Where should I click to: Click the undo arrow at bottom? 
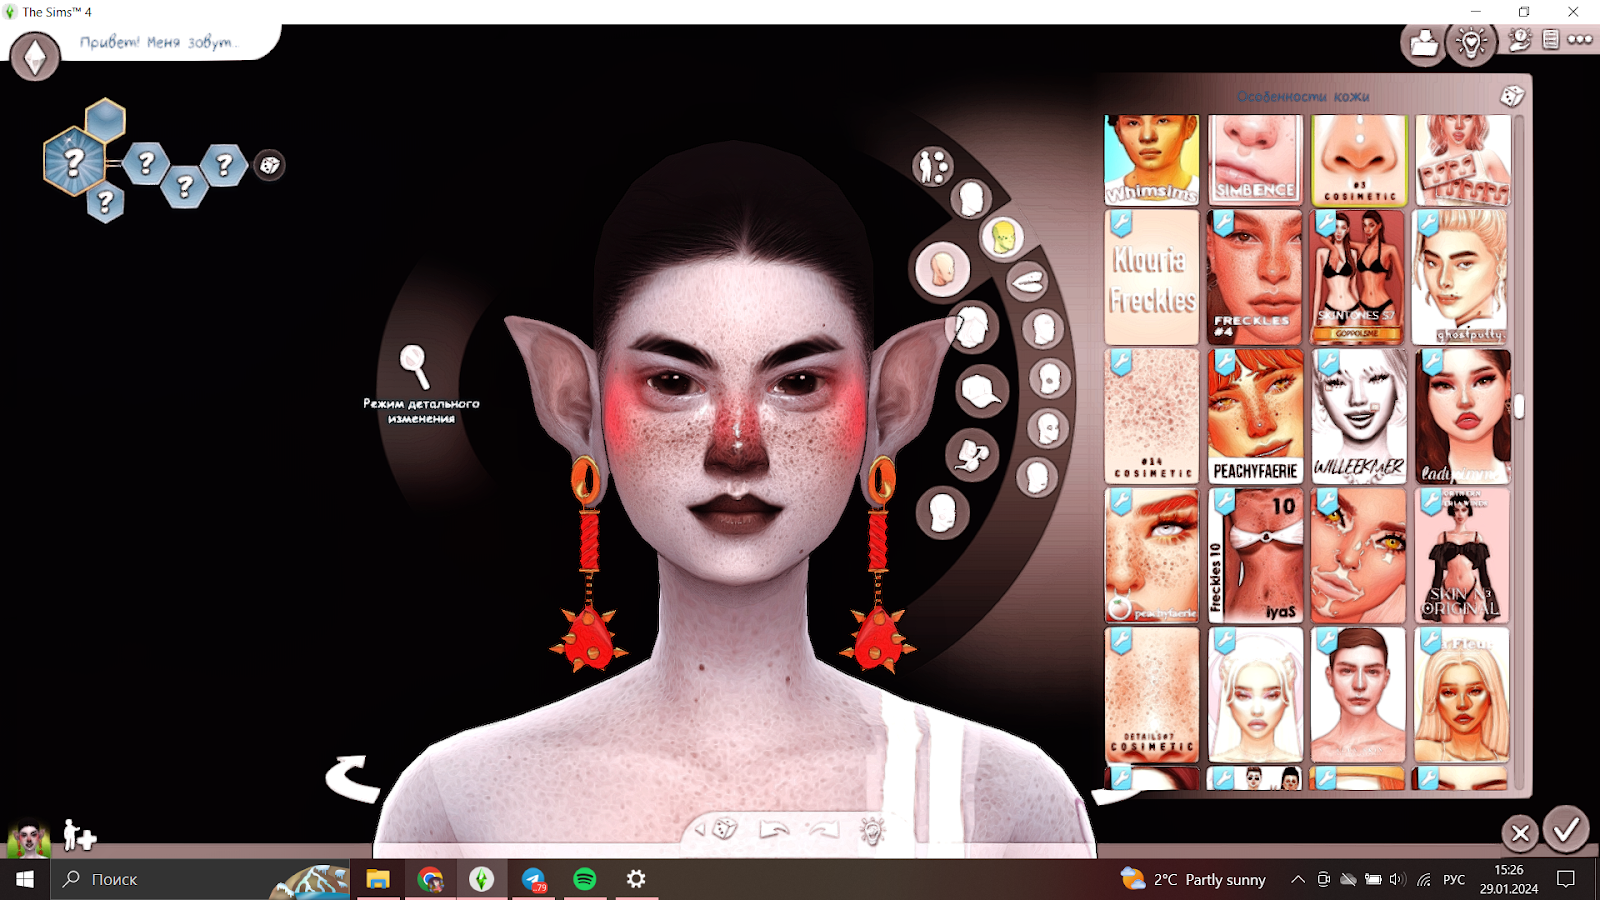(x=774, y=829)
